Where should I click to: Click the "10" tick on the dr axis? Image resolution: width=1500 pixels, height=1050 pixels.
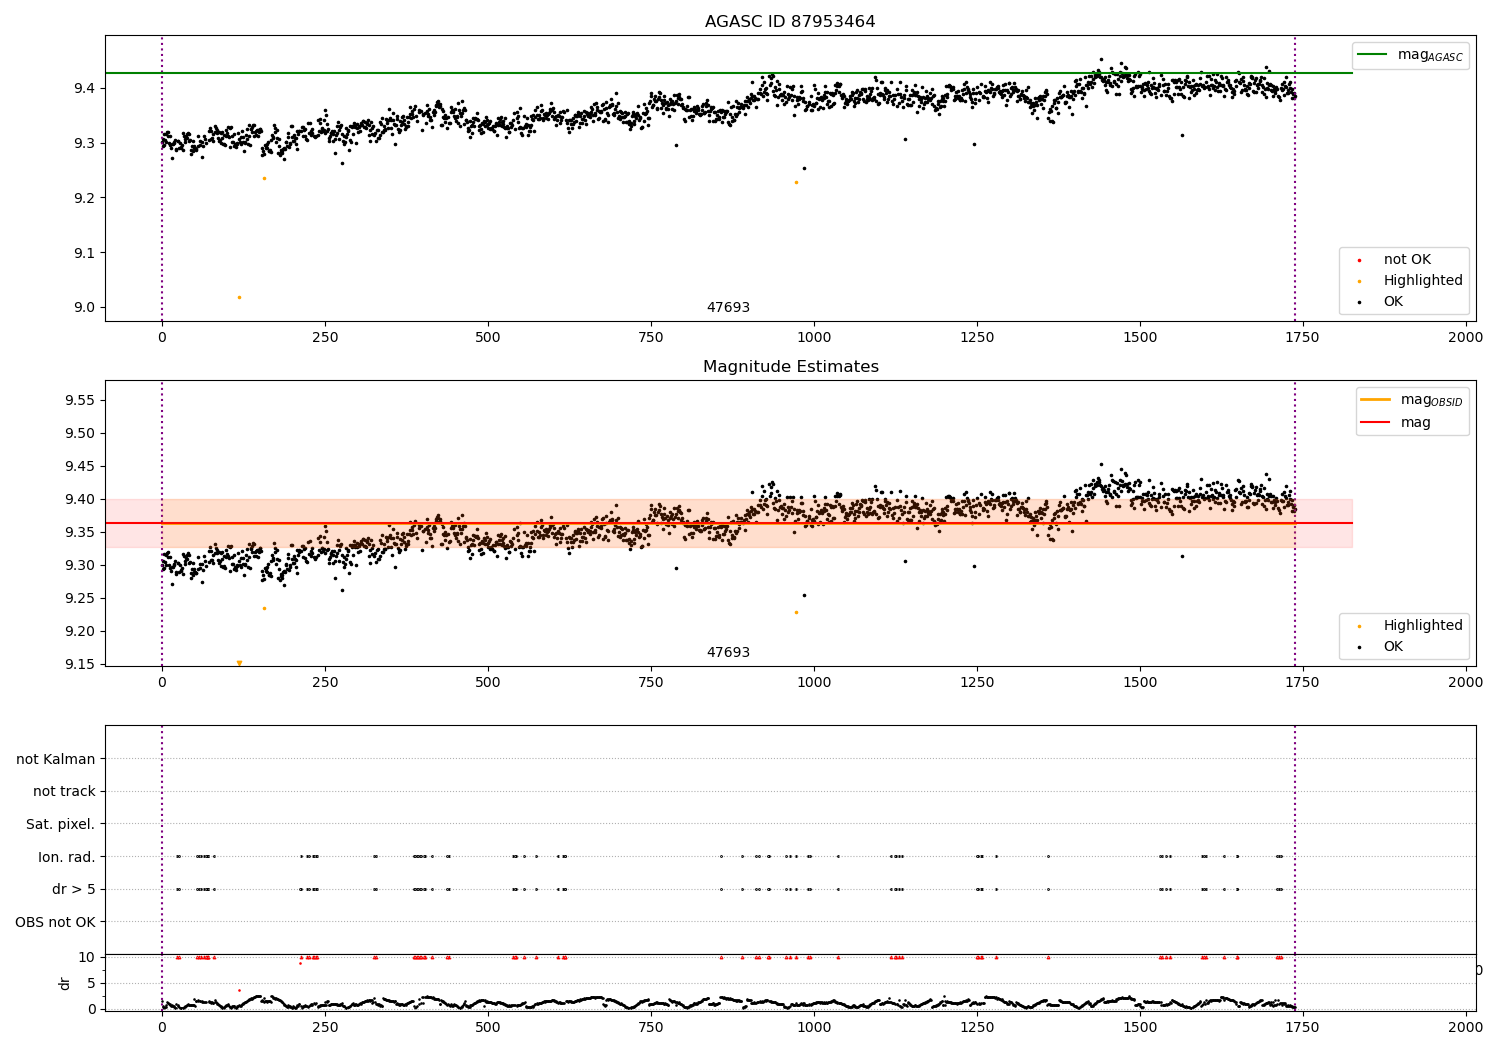point(87,958)
